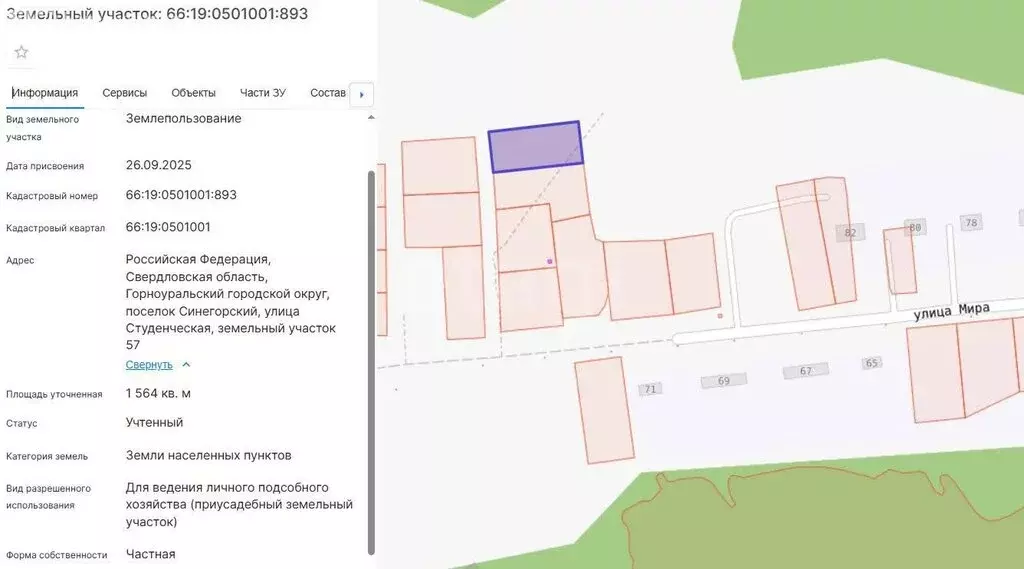
Task: Open the Части ЗУ tab
Action: click(262, 93)
